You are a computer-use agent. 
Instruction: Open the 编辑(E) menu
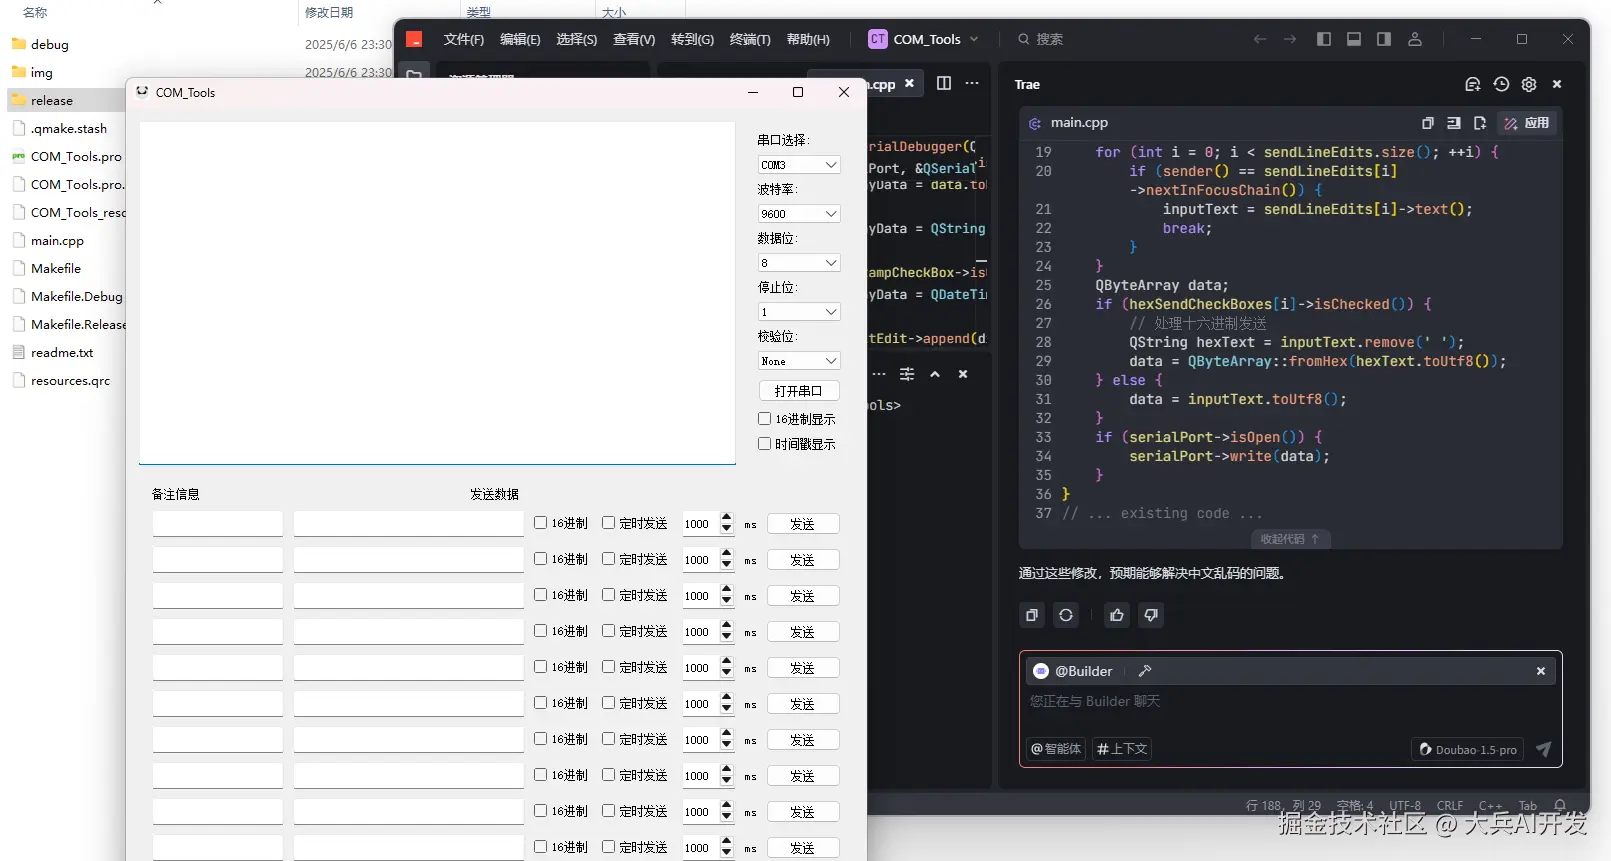tap(520, 39)
